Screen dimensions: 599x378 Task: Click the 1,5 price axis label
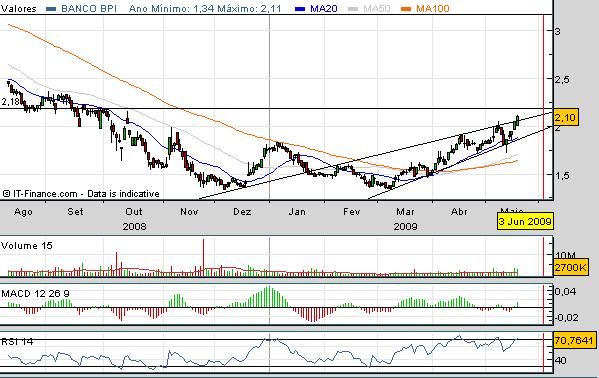click(562, 175)
